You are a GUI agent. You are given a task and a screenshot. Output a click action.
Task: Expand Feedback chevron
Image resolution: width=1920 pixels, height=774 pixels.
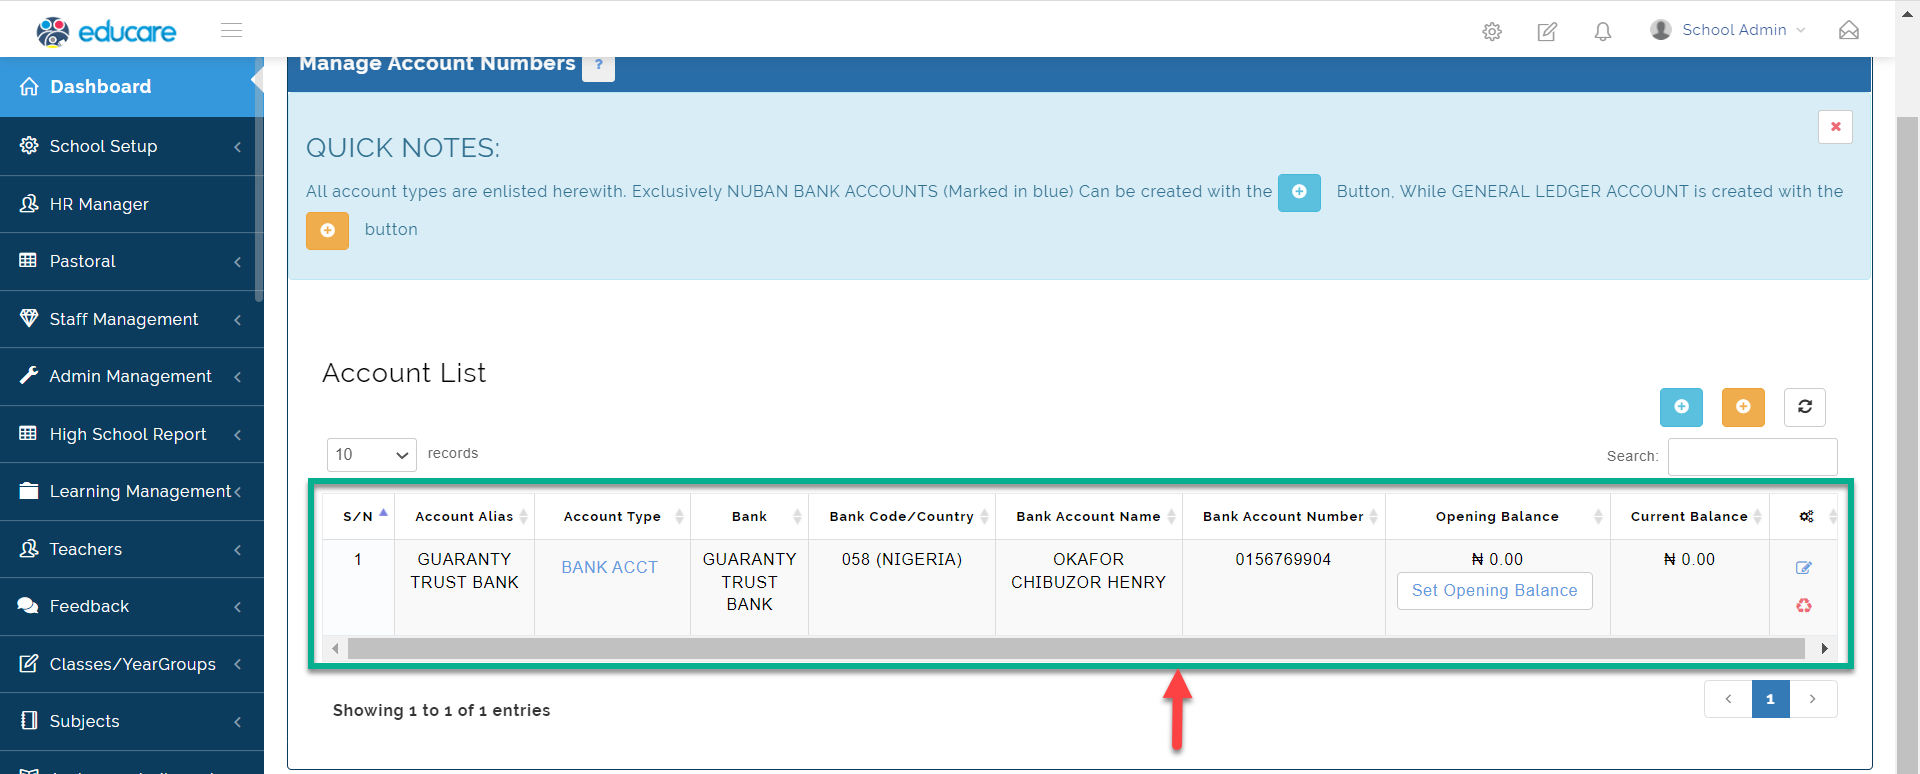point(238,606)
